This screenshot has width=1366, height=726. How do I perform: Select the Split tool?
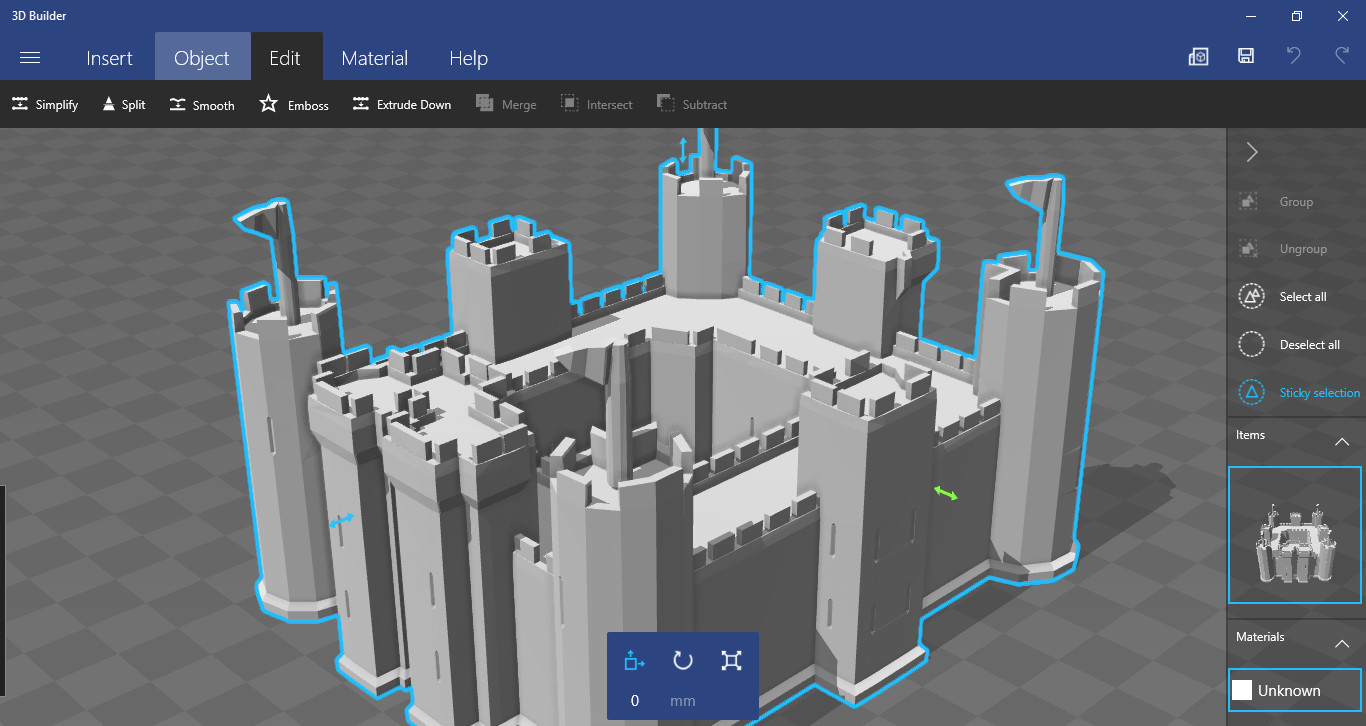point(123,104)
